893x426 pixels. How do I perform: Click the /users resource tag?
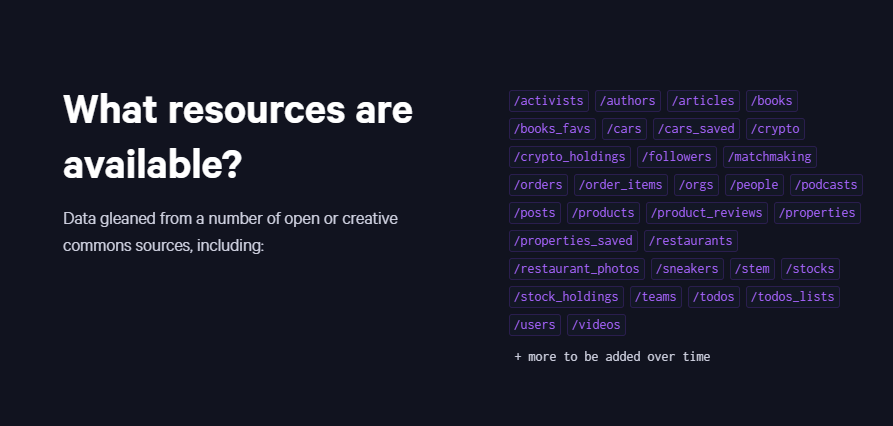[x=535, y=324]
